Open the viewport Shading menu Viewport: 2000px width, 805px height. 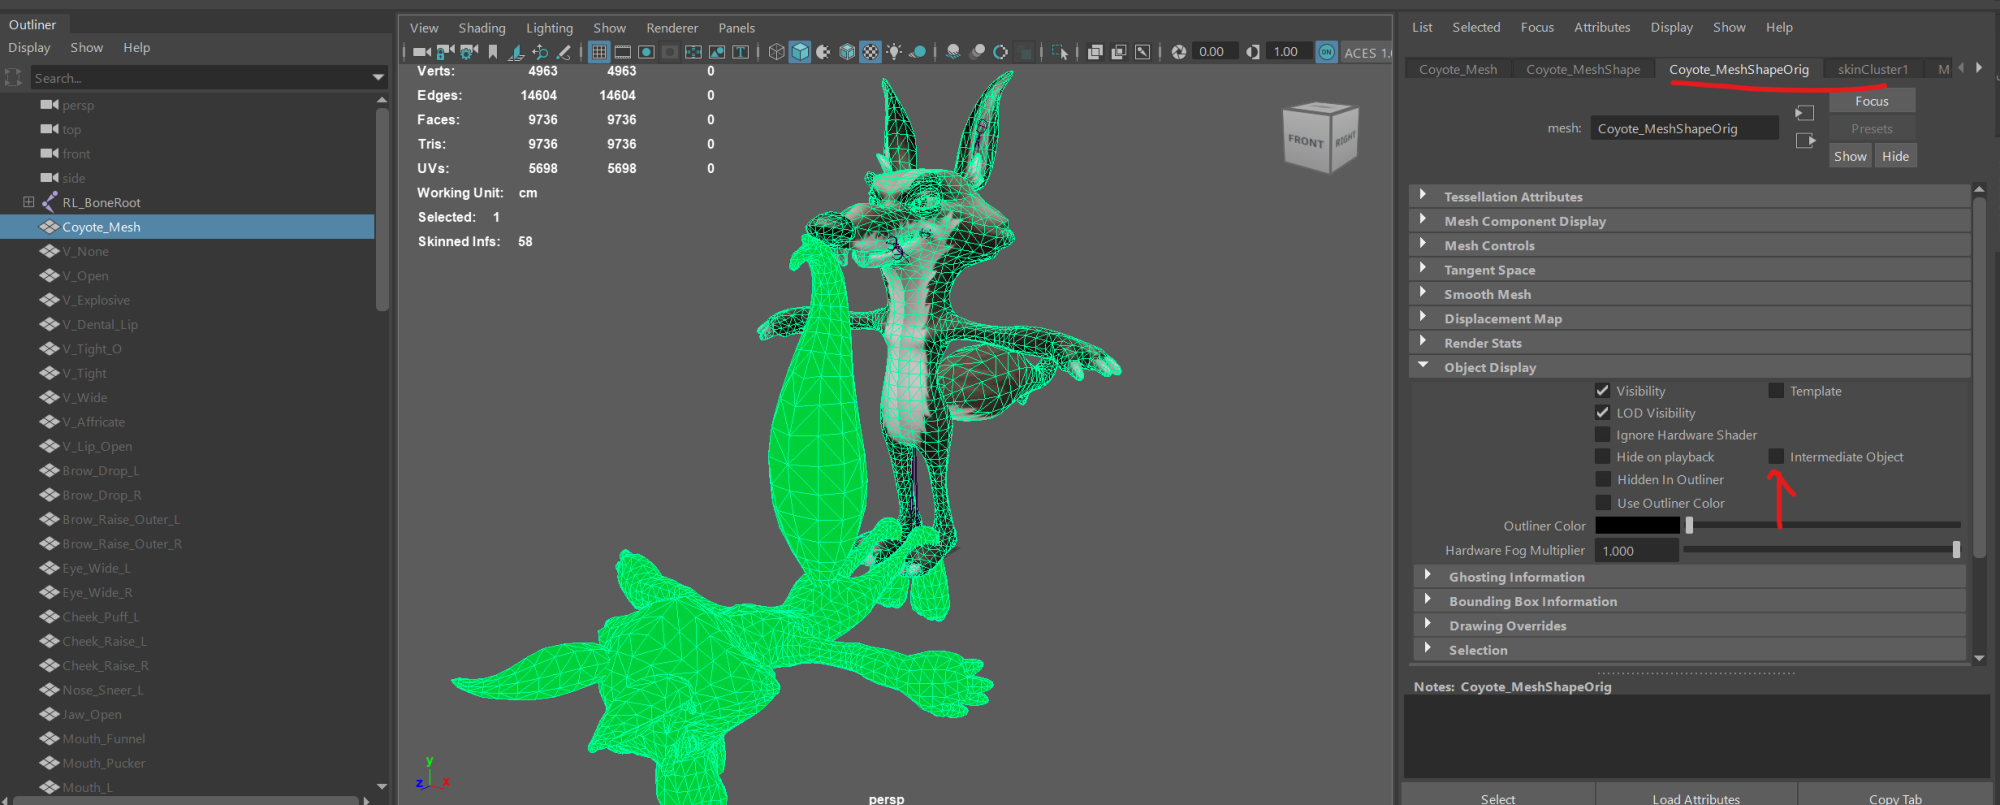[x=482, y=28]
